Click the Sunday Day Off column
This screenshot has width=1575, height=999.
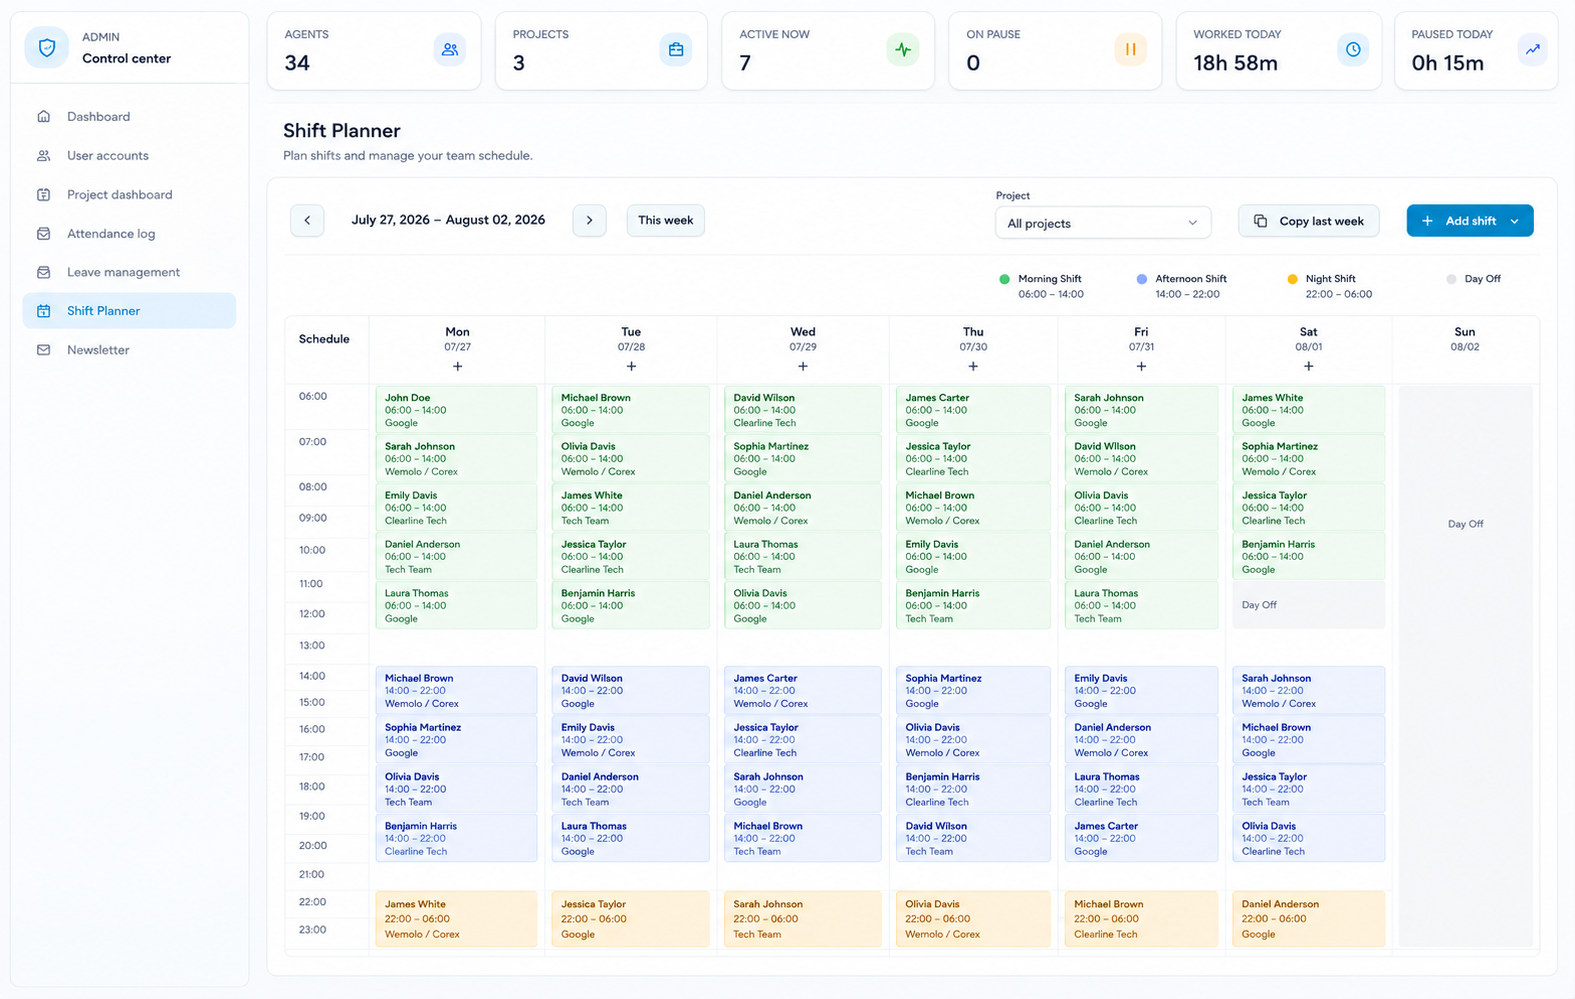[x=1465, y=665]
